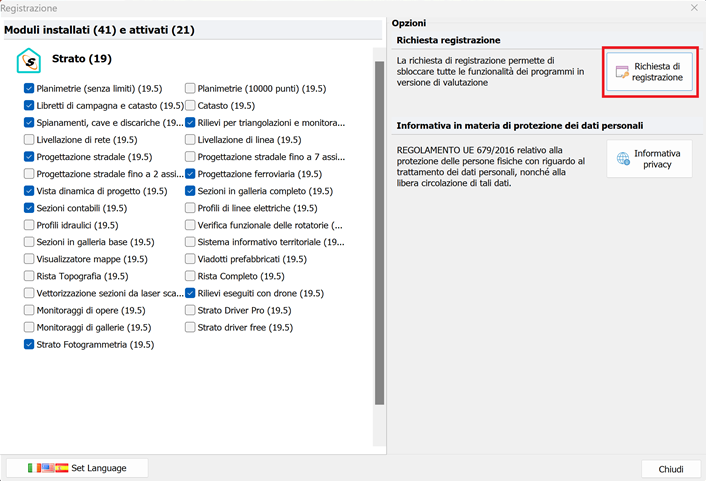
Task: Toggle Progettazione ferroviaria checkbox
Action: 190,174
